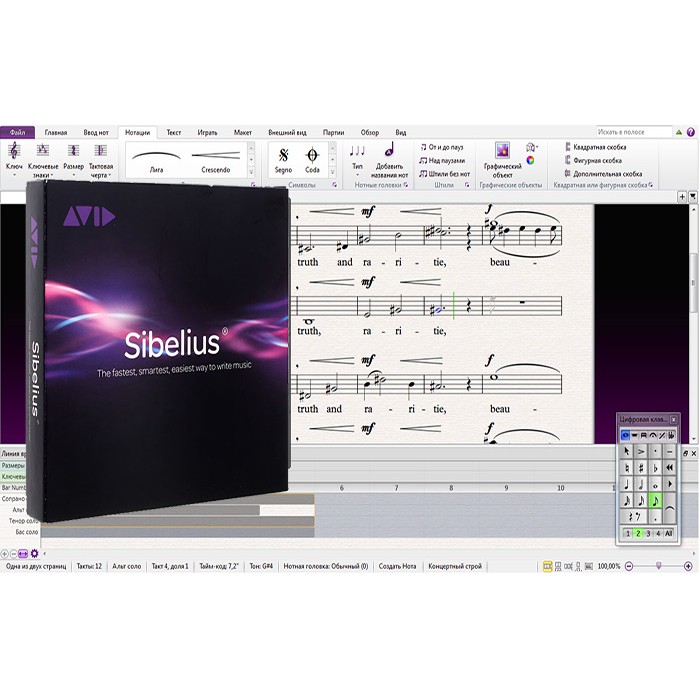Add a Дополнительная скобка sub-bracket
This screenshot has width=700, height=700.
click(x=603, y=174)
